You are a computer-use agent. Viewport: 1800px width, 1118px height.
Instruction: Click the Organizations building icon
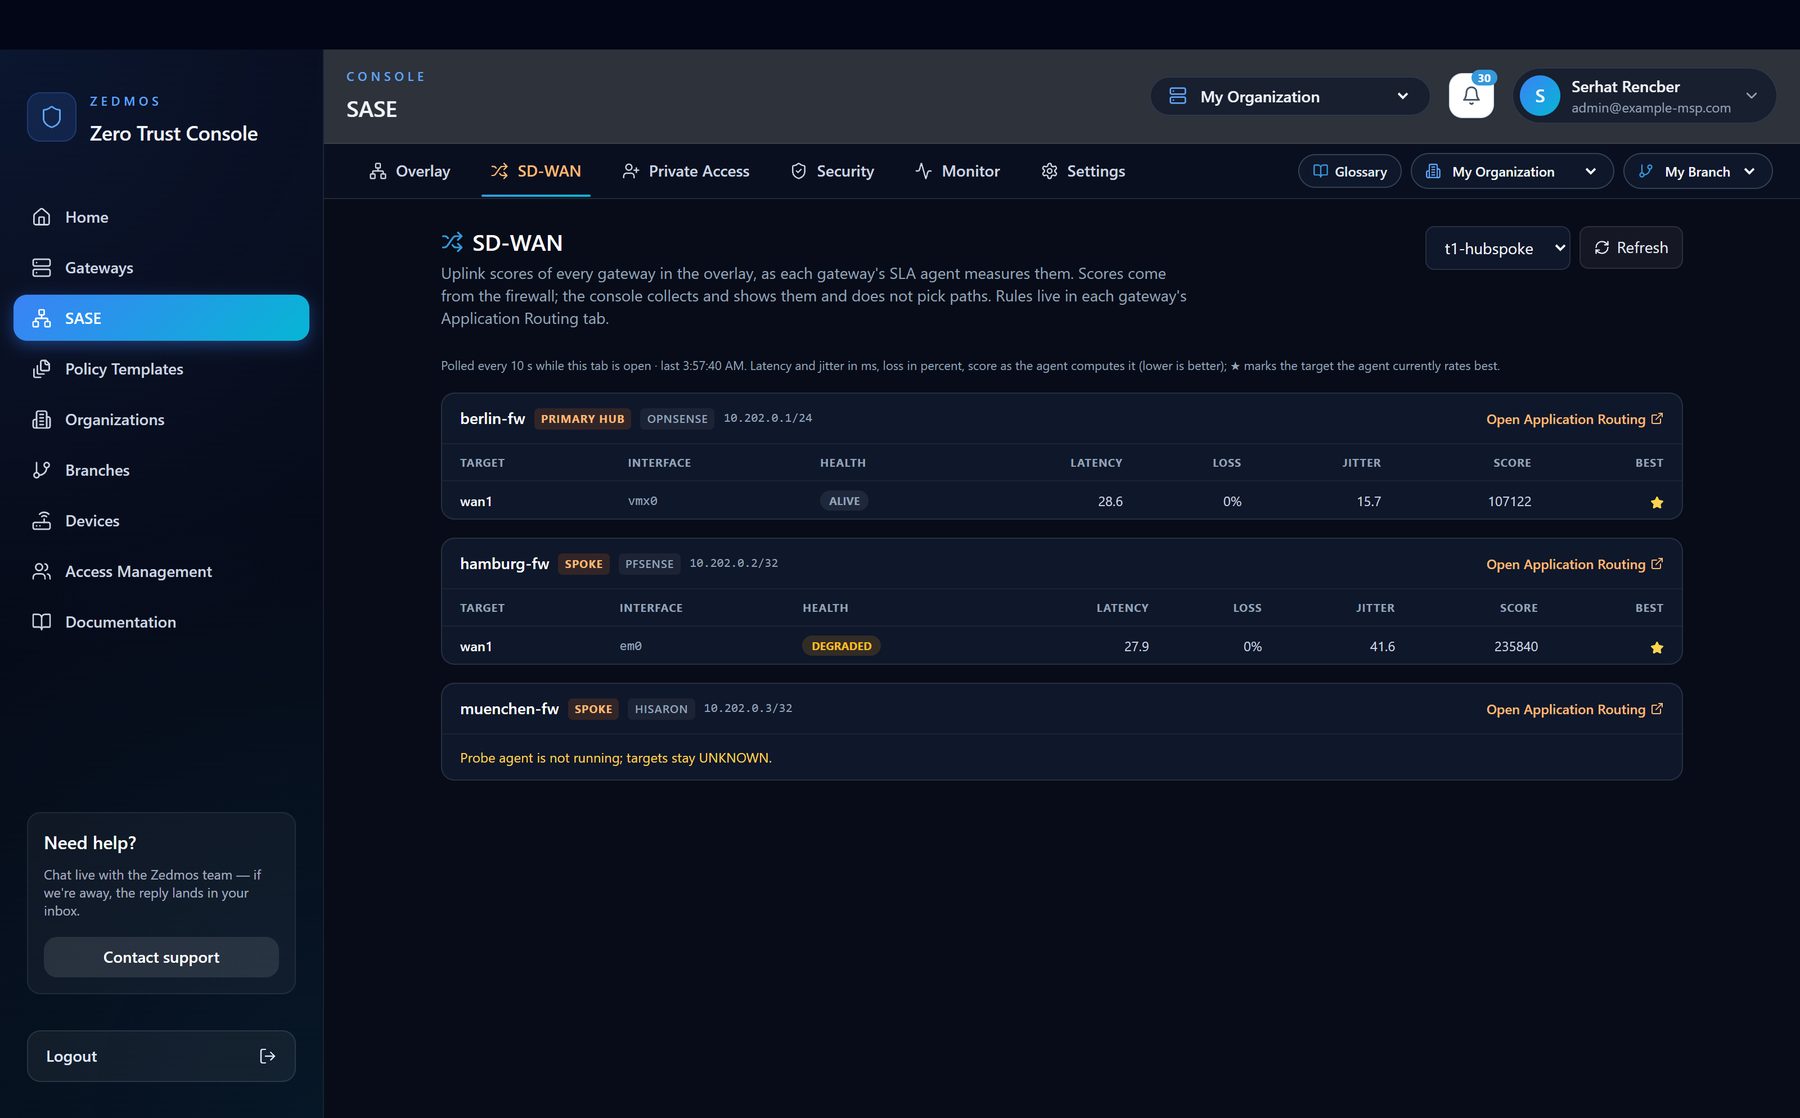[41, 420]
